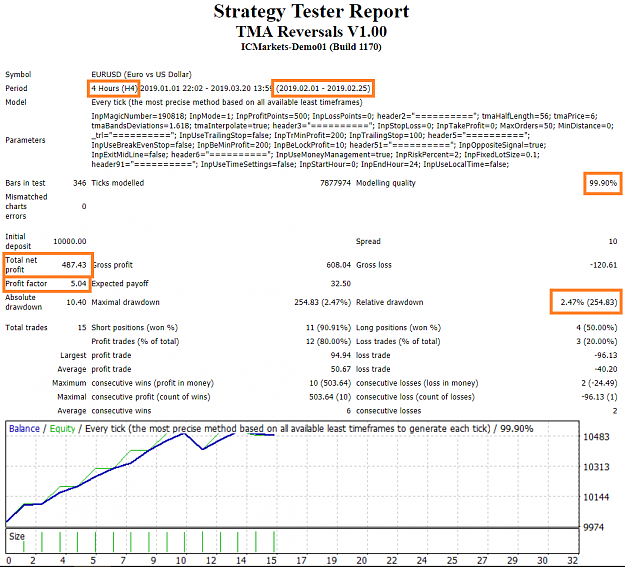Click the Total net profit value '487.43'
This screenshot has width=625, height=567.
74,265
